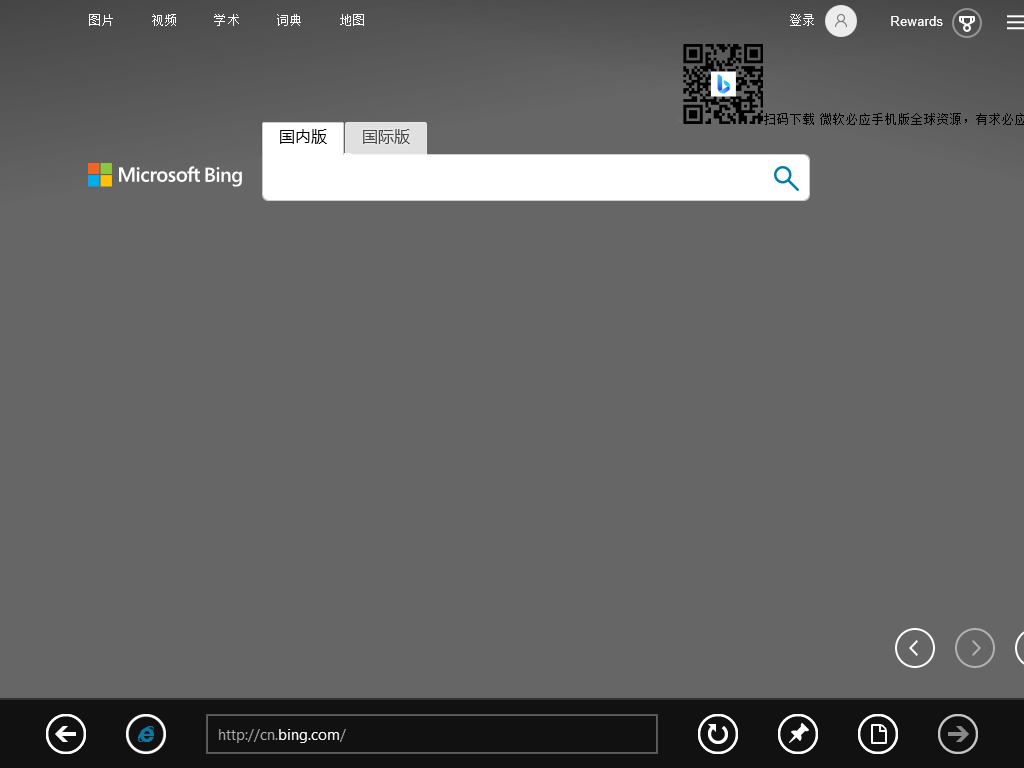Open the 地图 menu item

(x=352, y=20)
